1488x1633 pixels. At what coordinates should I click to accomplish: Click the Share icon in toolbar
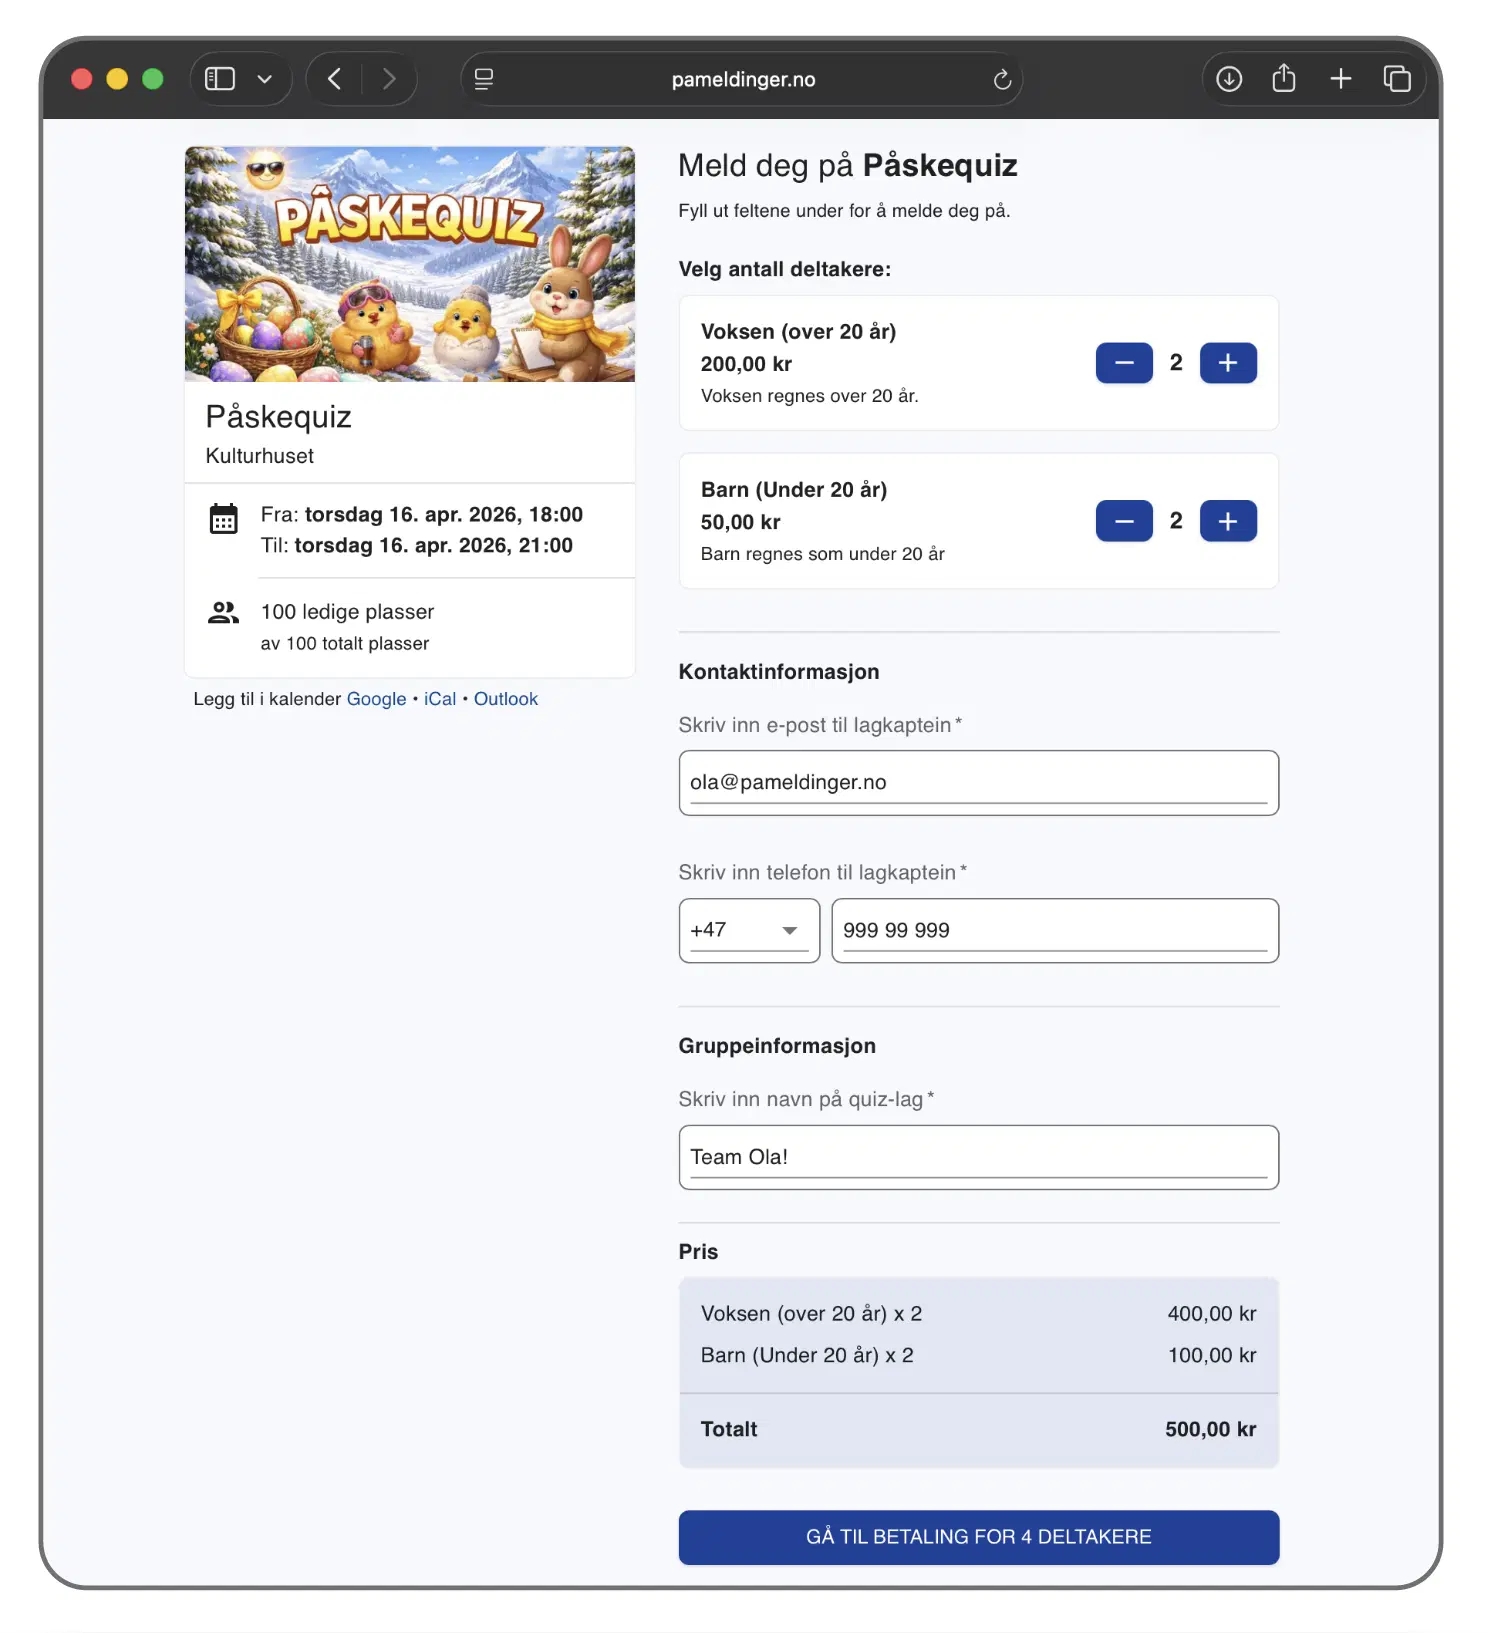(1284, 79)
